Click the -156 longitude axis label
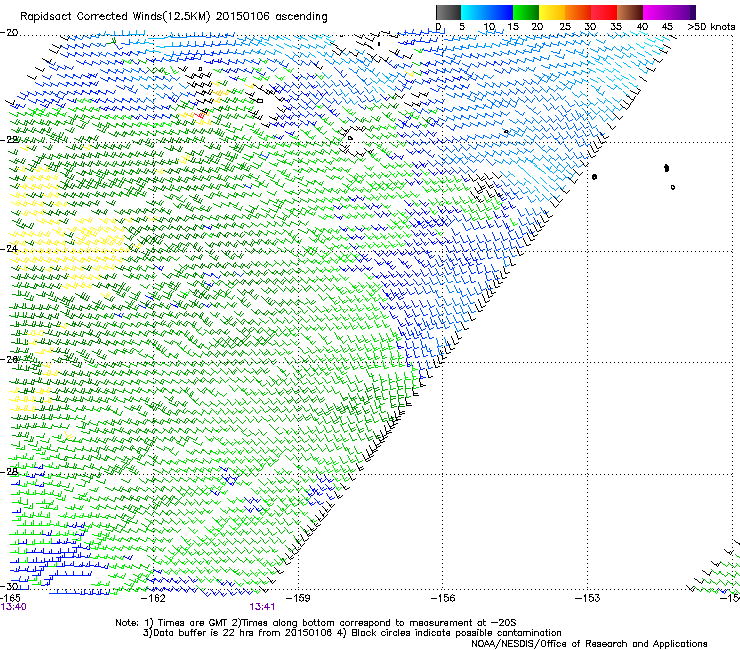This screenshot has height=650, width=740. [x=443, y=598]
